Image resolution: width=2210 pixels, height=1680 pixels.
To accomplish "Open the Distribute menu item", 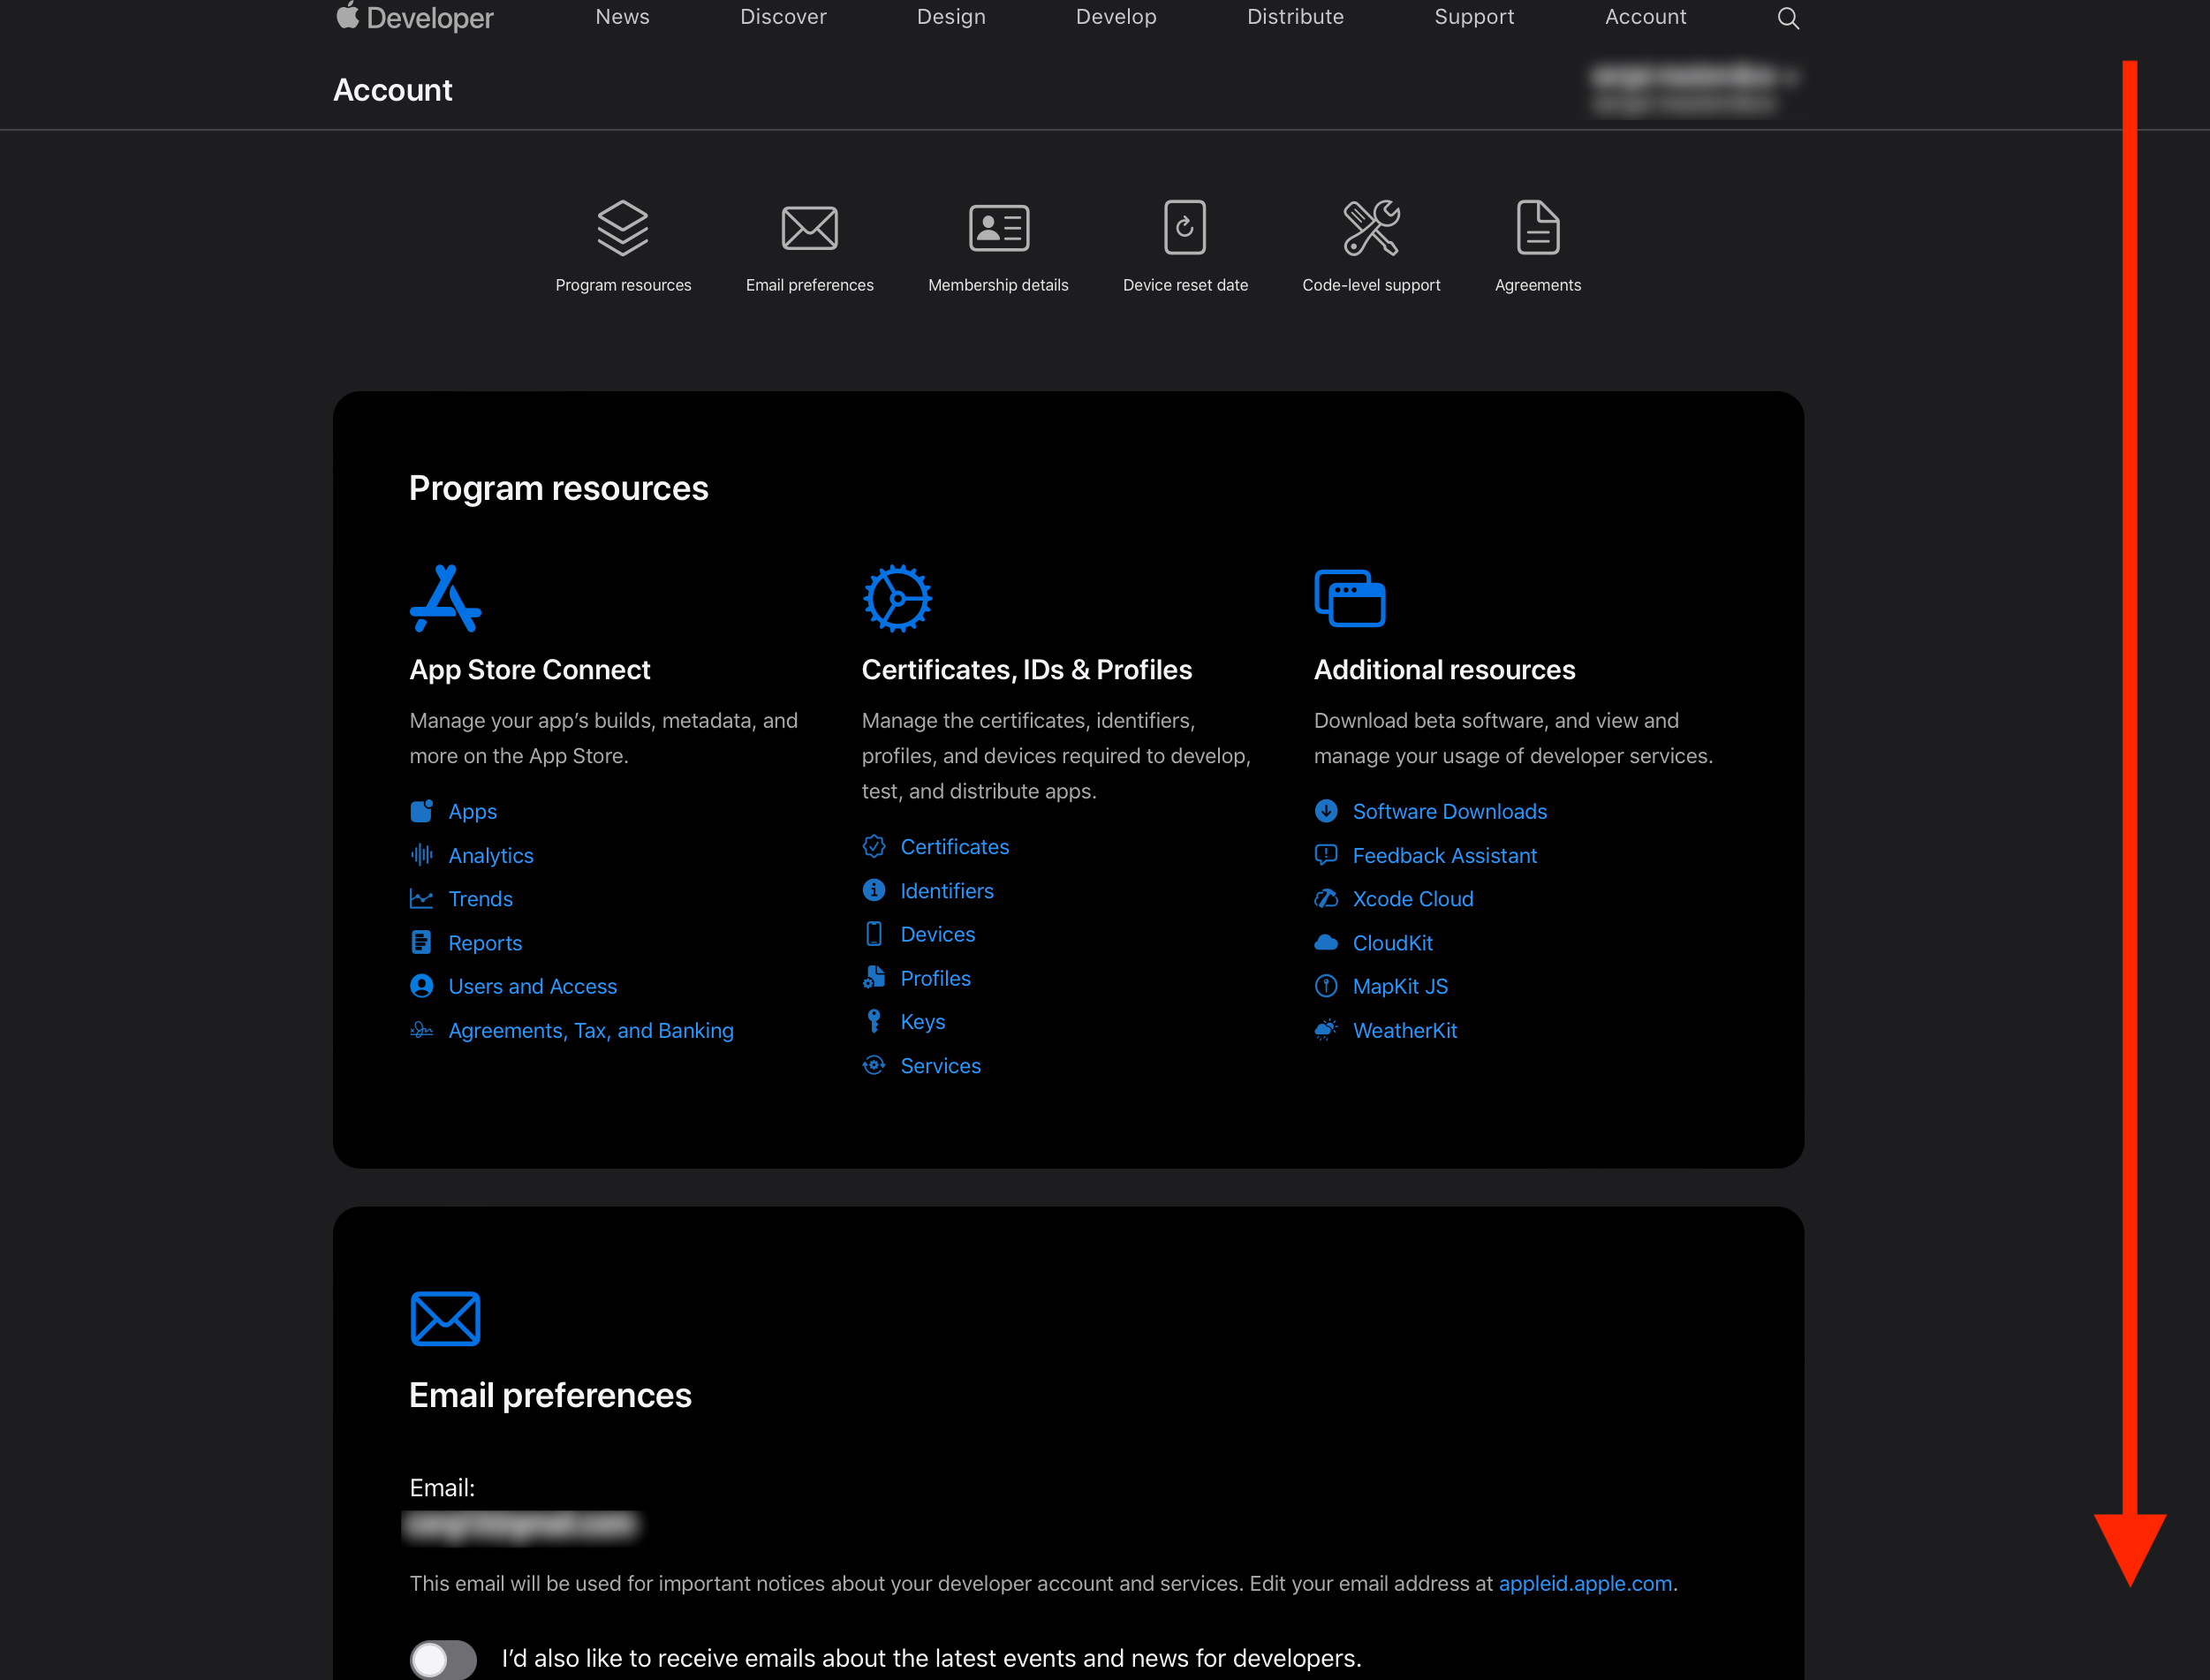I will point(1295,17).
